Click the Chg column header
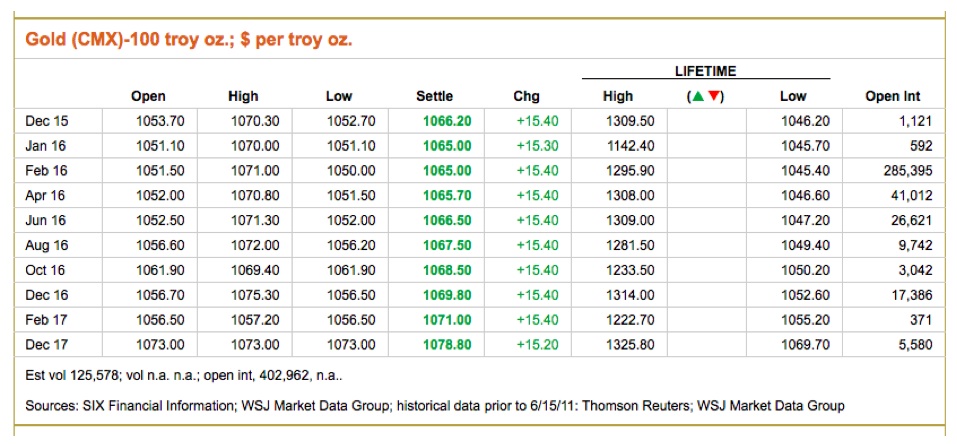Viewport: 957px width, 444px height. [x=526, y=97]
